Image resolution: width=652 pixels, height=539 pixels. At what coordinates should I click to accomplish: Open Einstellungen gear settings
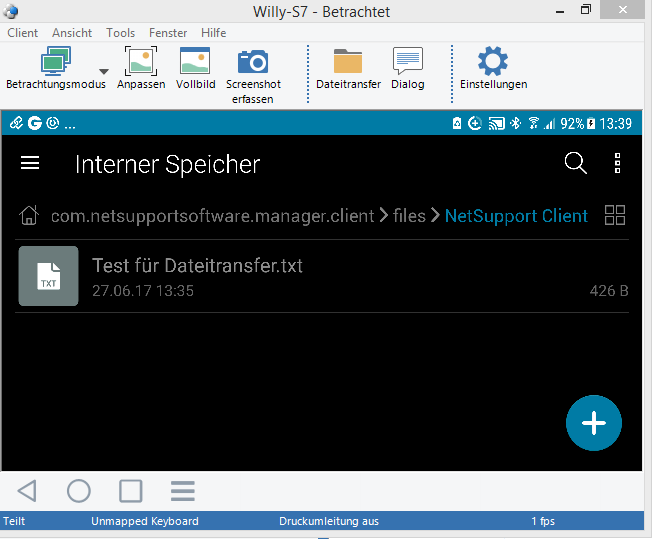point(493,62)
